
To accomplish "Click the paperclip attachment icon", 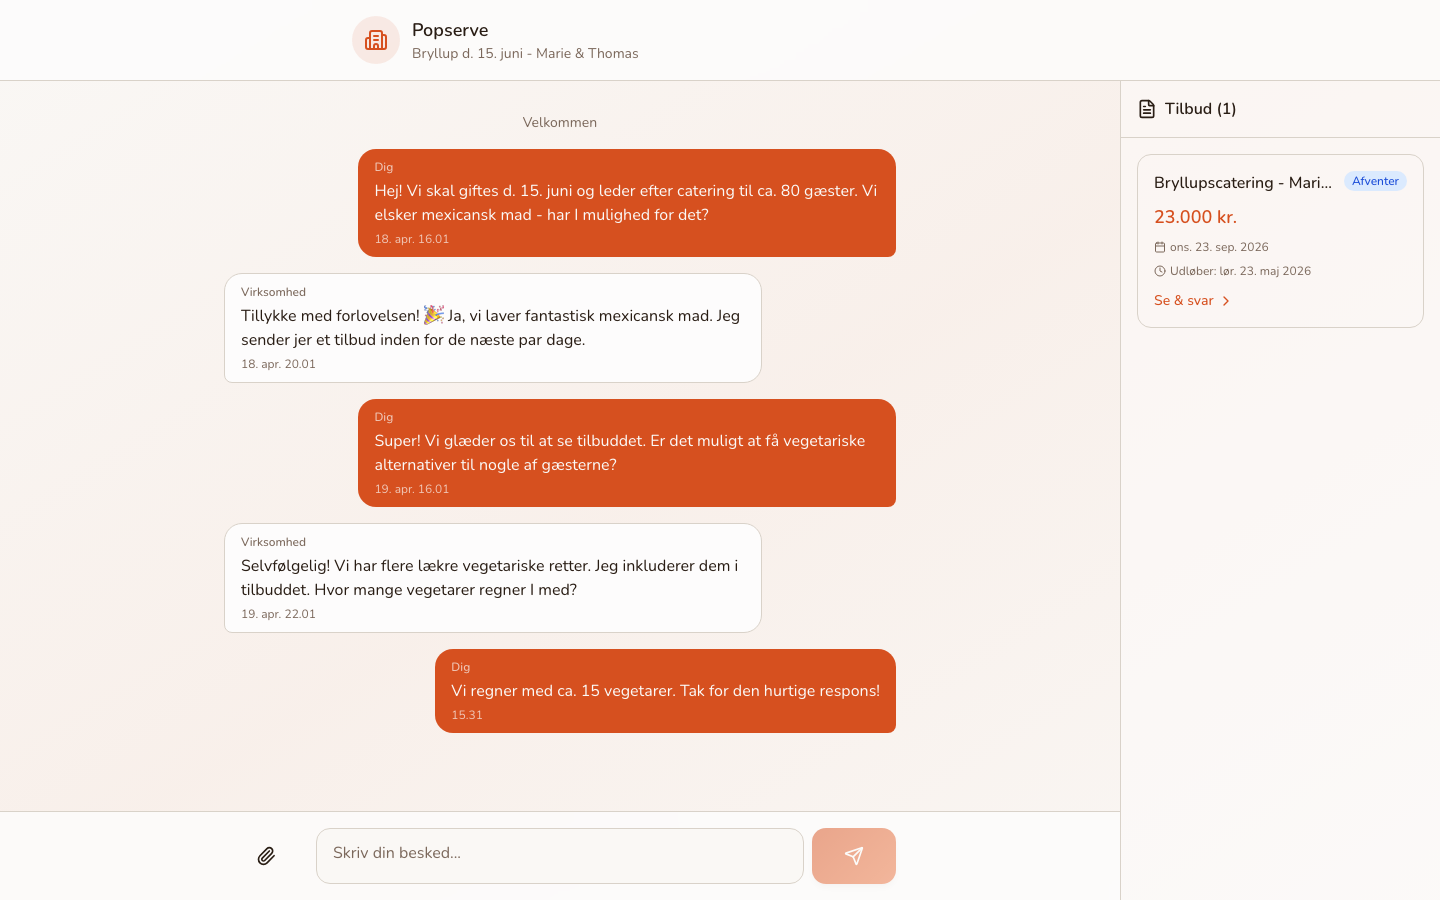I will coord(266,856).
